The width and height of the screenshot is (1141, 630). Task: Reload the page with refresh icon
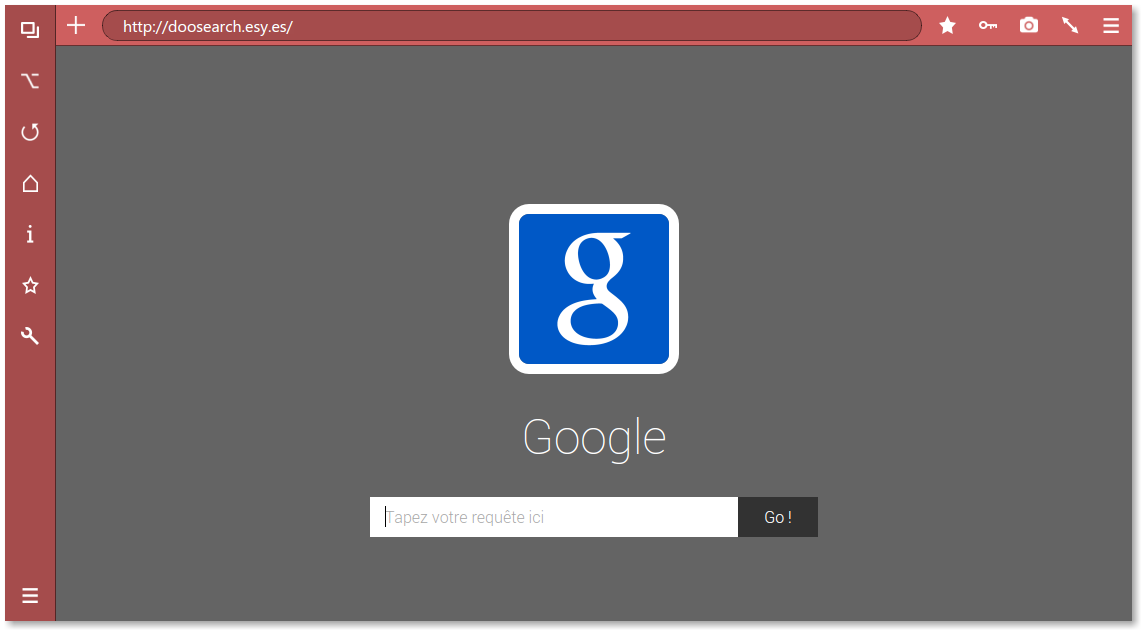click(30, 132)
